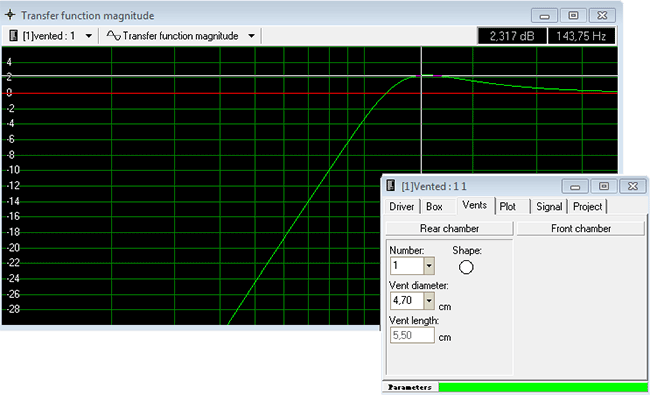The image size is (650, 395).
Task: Switch to the Plot tab
Action: (x=507, y=206)
